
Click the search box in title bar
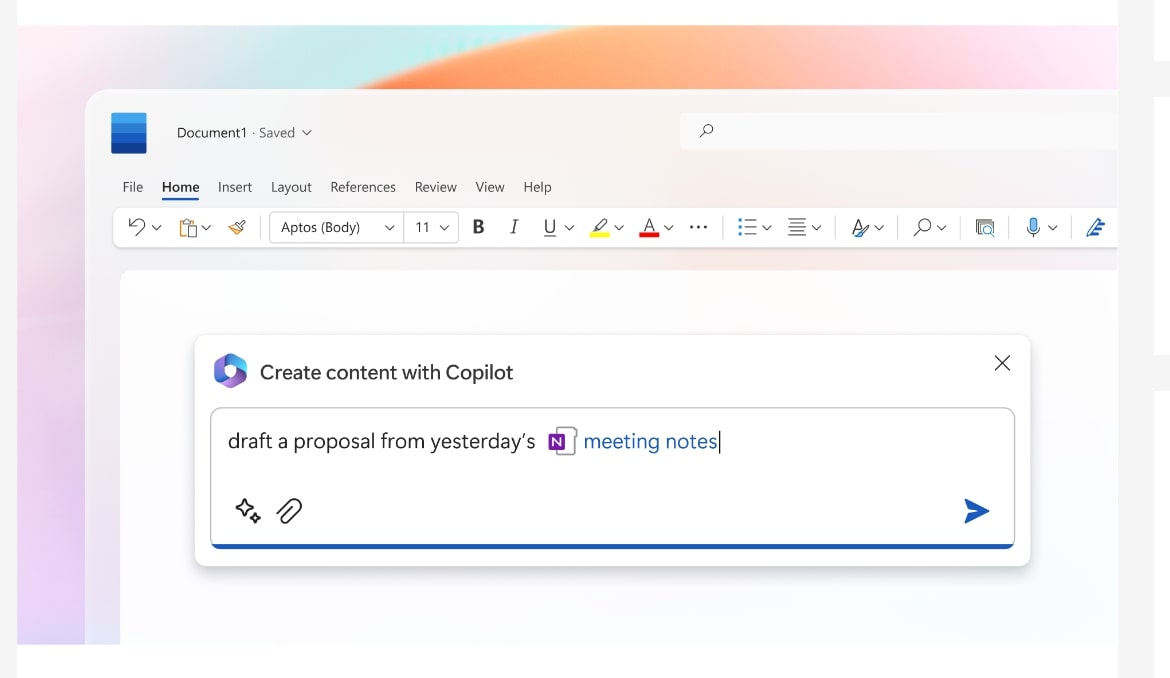900,130
